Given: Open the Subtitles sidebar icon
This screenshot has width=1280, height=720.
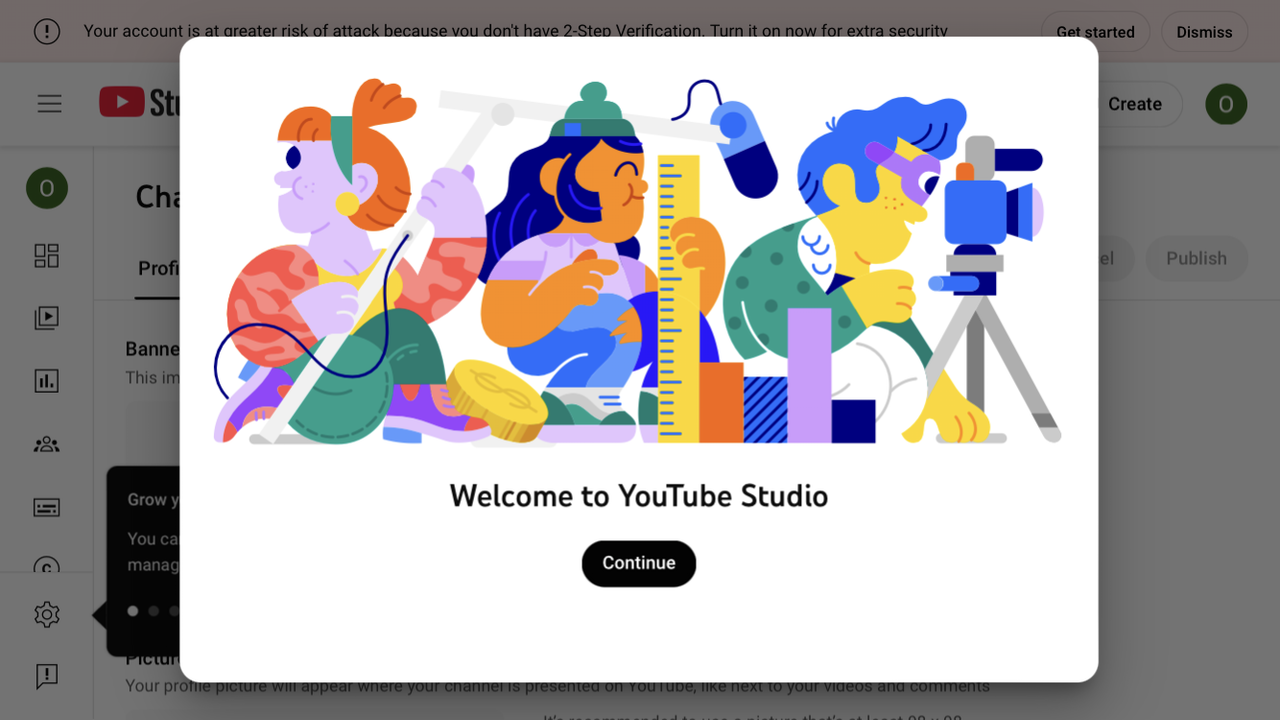Looking at the screenshot, I should 47,508.
